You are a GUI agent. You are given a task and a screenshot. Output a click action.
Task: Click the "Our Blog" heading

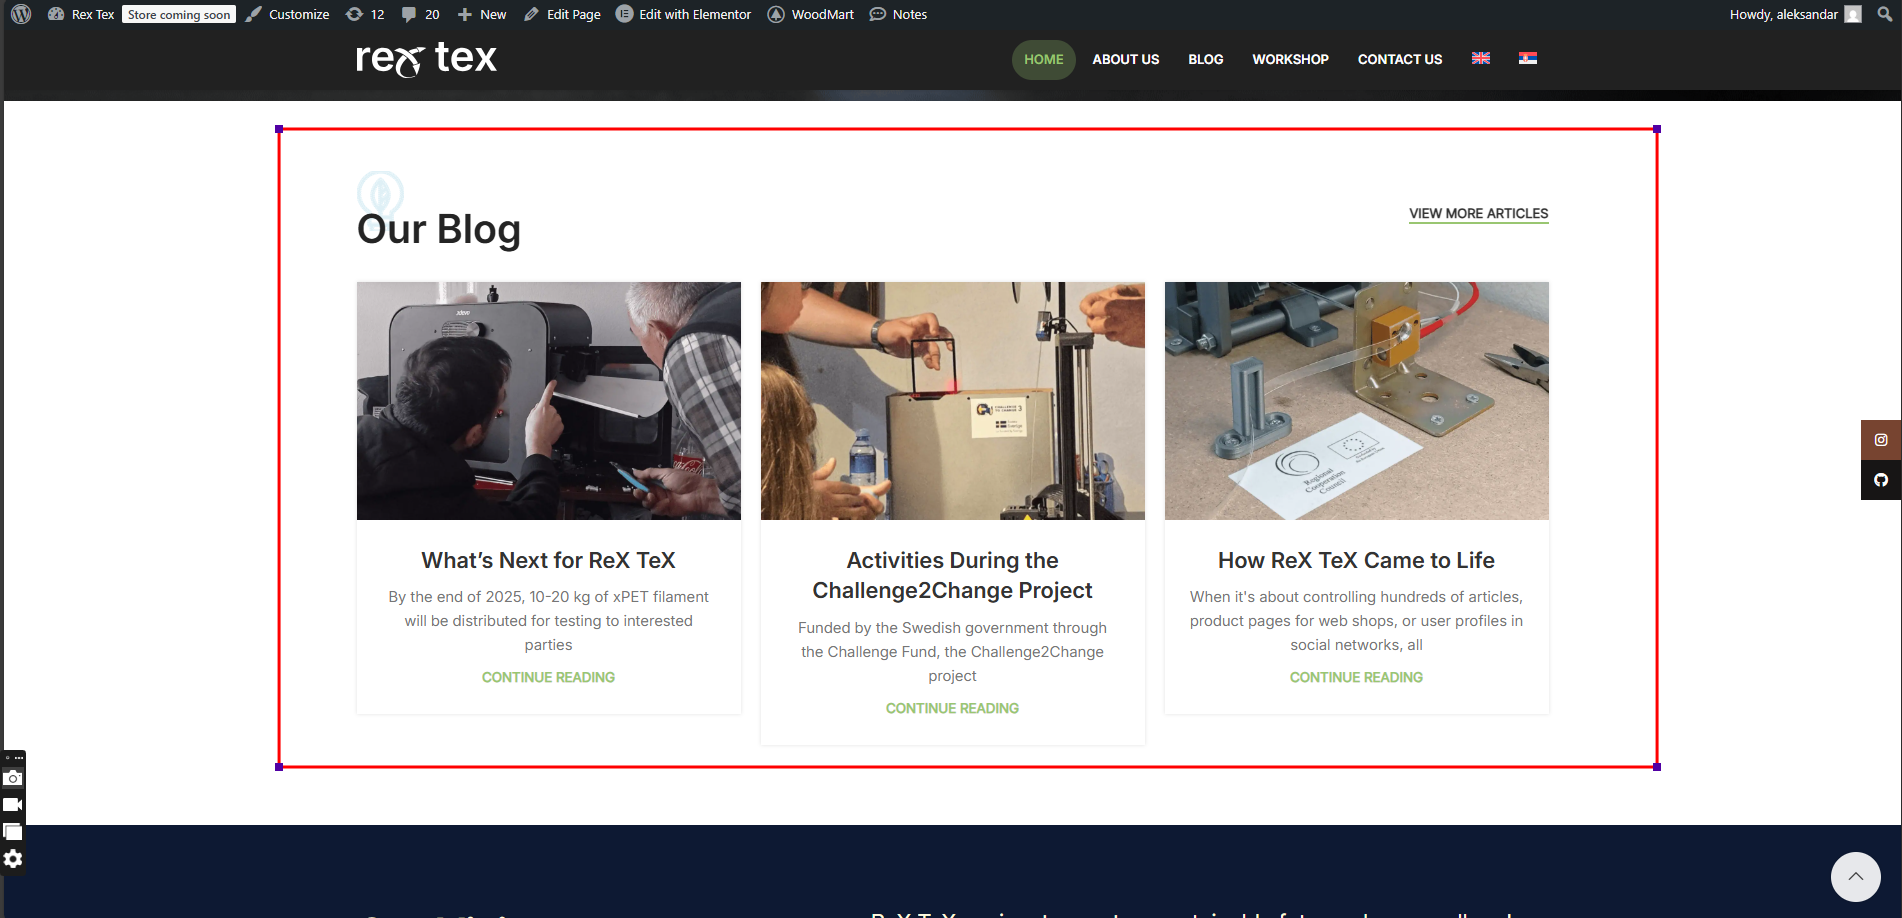click(x=439, y=229)
